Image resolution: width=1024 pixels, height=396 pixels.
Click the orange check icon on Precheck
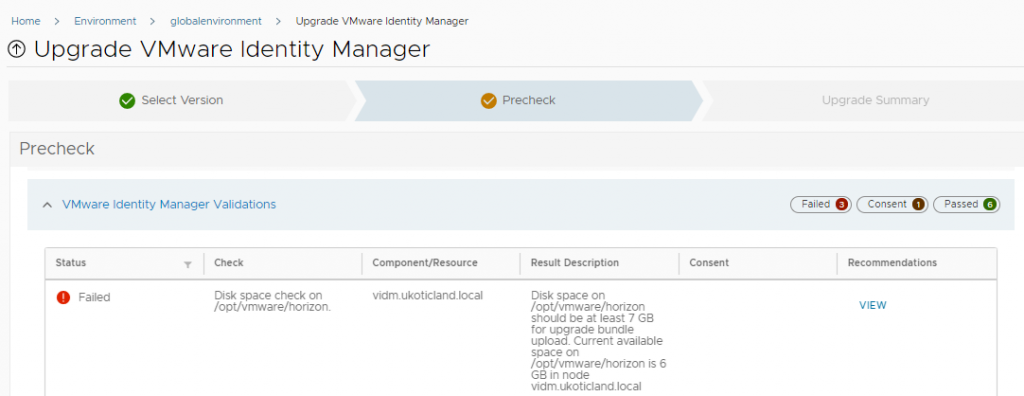(x=488, y=101)
